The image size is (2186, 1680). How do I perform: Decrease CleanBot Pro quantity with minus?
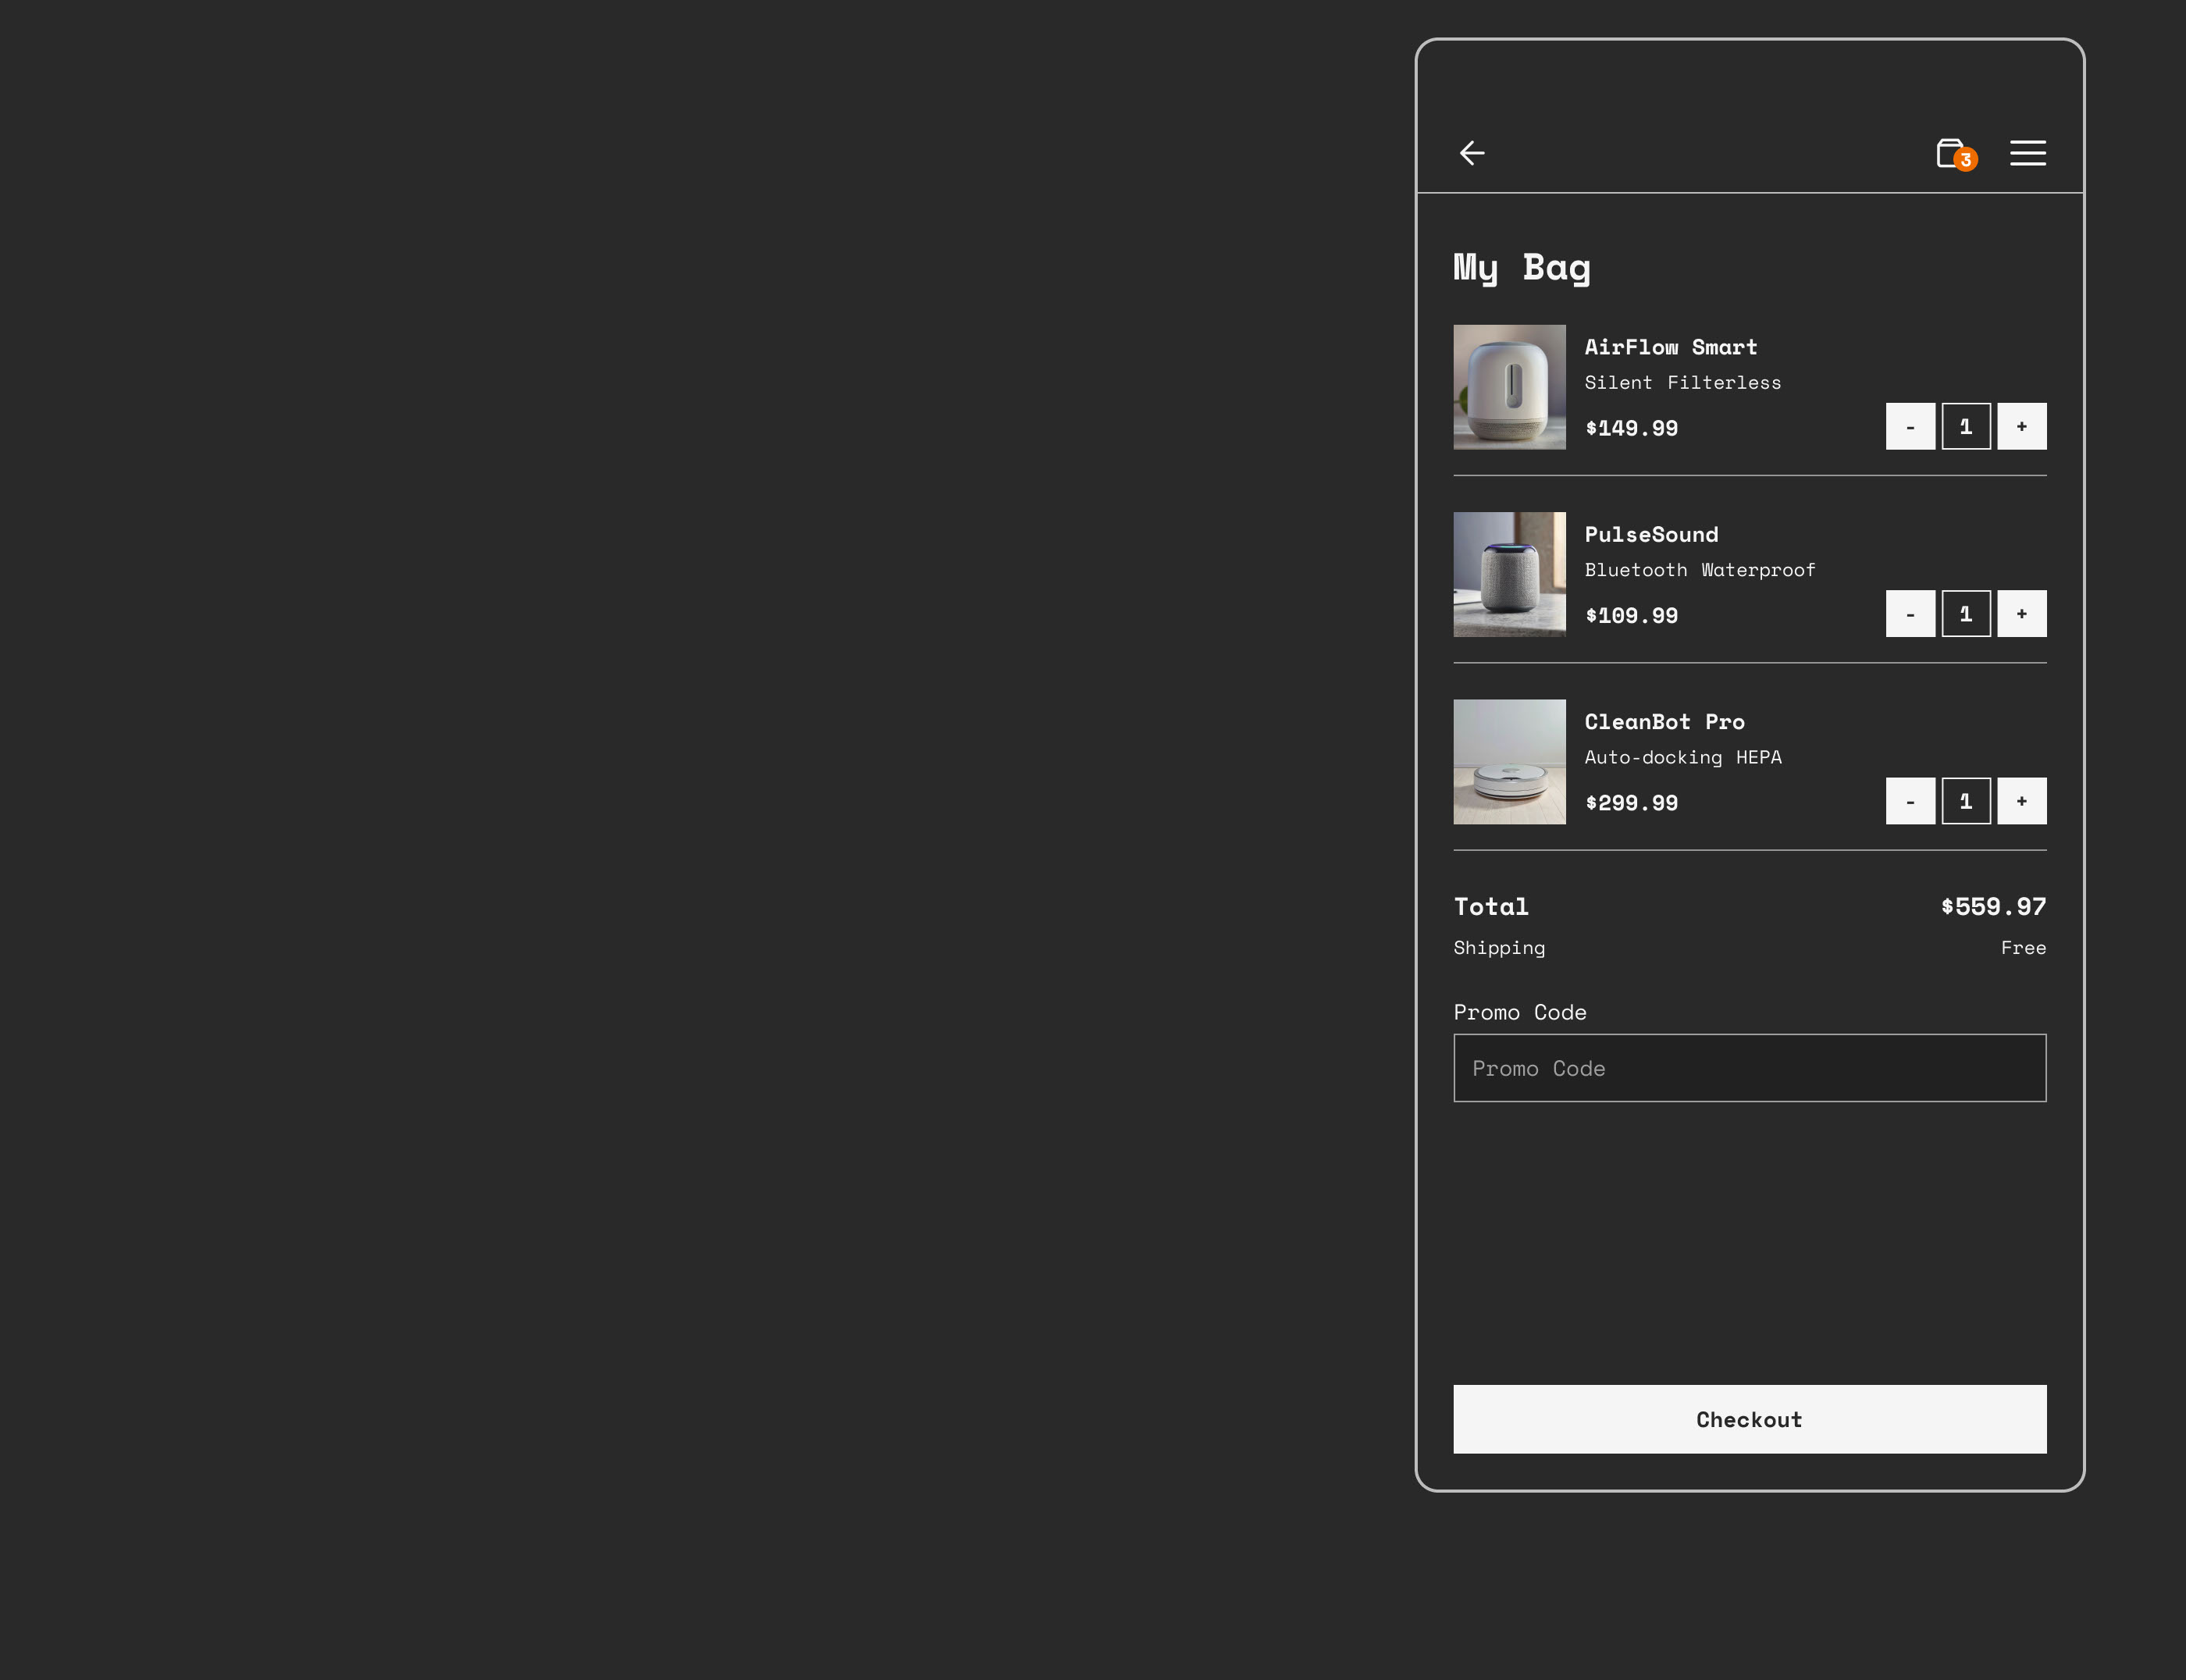tap(1909, 801)
